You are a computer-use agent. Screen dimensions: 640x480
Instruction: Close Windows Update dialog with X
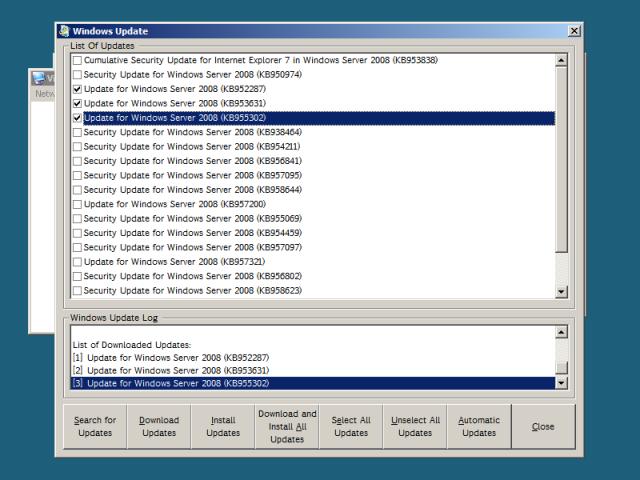coord(574,31)
